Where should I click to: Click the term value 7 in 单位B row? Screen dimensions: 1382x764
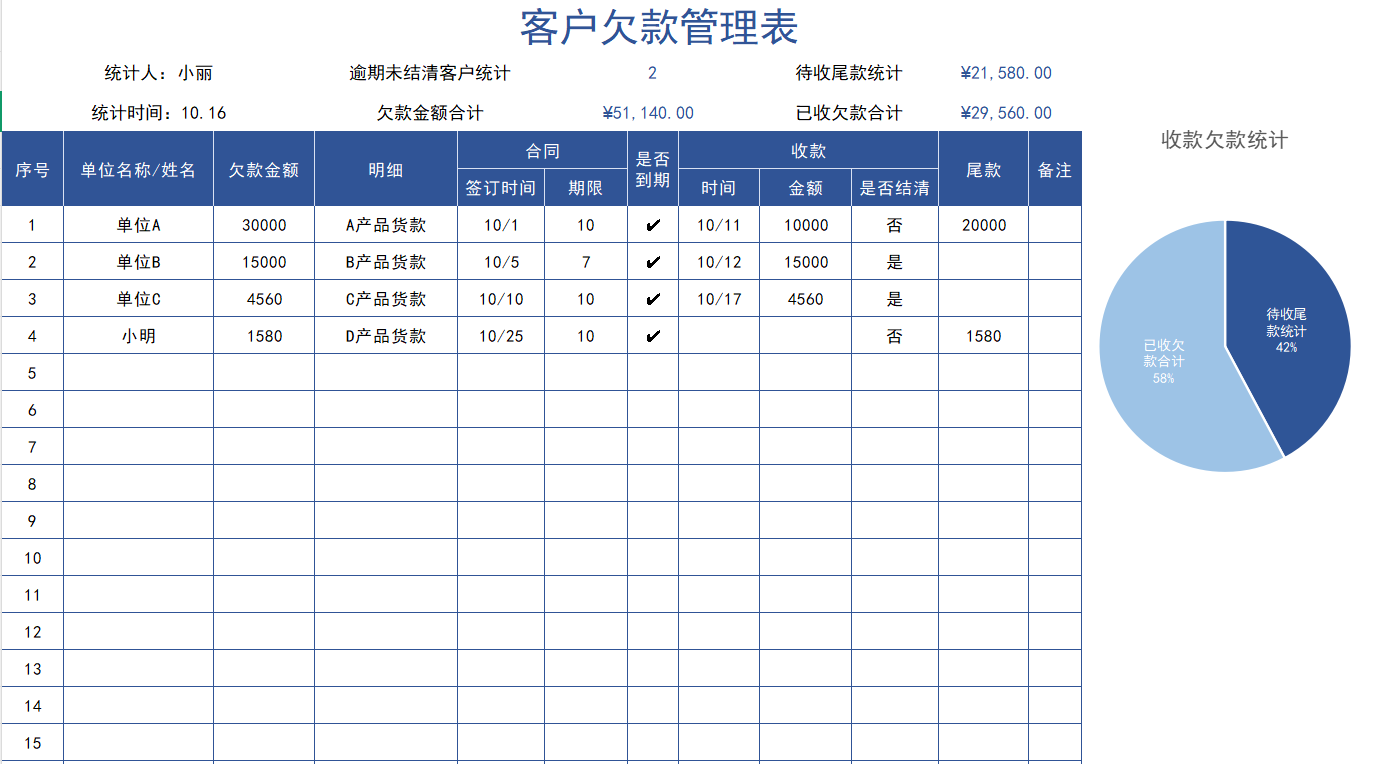click(x=586, y=262)
